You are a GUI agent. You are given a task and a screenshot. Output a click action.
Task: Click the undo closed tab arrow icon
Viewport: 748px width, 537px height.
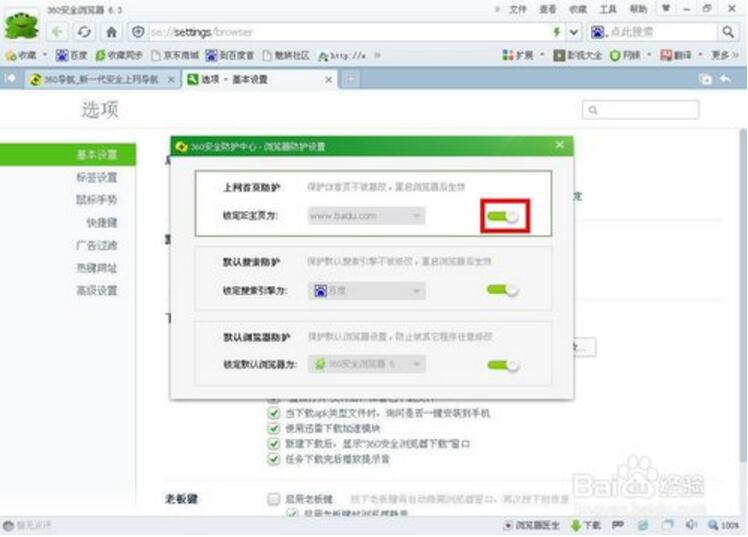726,79
